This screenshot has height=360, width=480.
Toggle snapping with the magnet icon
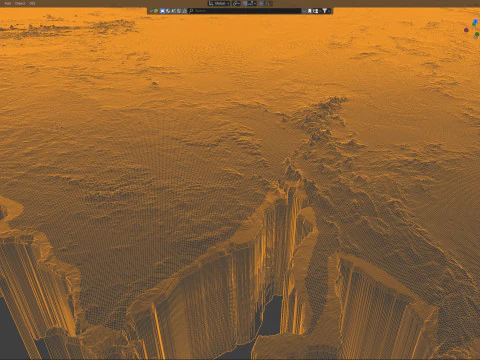(245, 3)
